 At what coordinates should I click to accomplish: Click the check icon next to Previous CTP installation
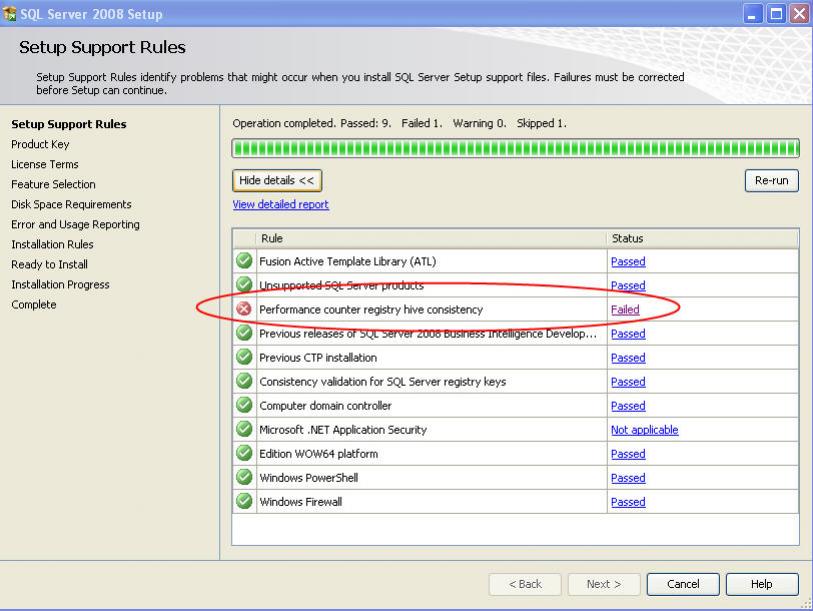click(244, 357)
